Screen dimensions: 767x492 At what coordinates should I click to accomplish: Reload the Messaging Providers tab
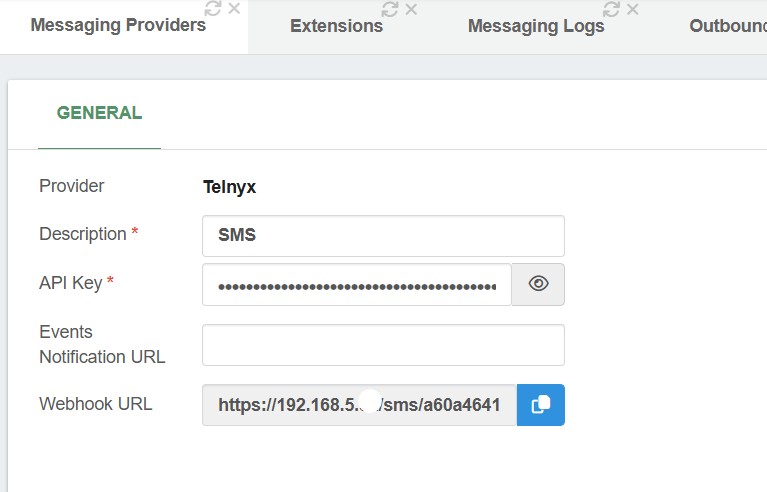click(212, 8)
